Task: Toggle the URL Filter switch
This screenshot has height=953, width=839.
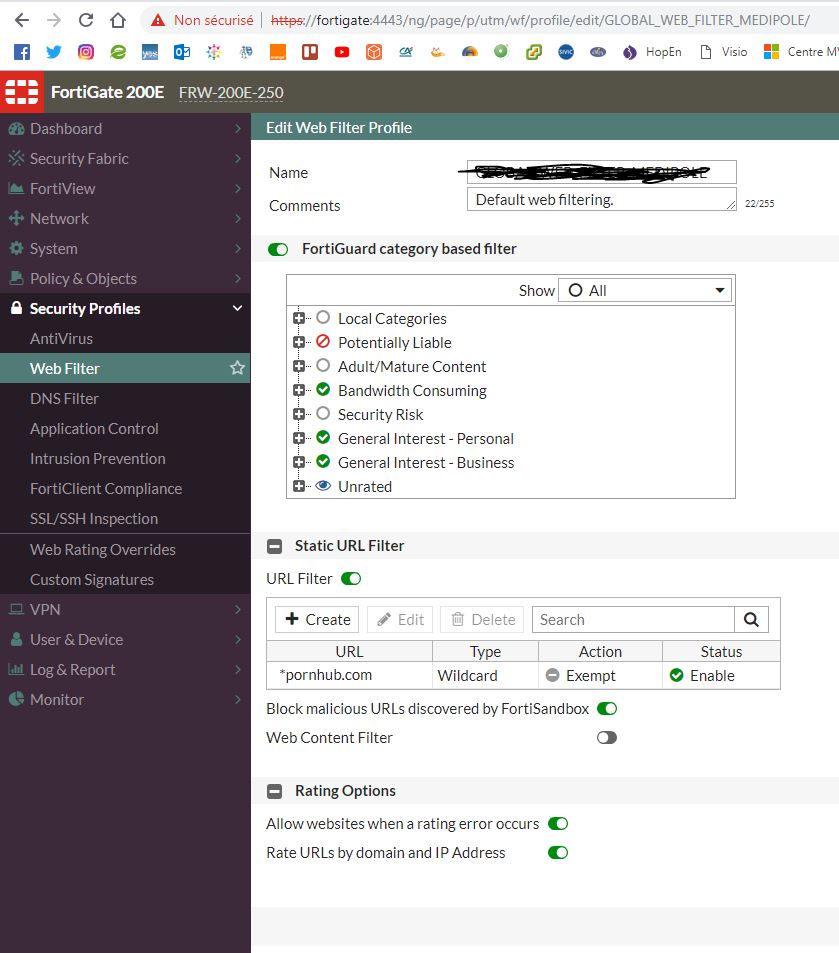Action: pyautogui.click(x=351, y=579)
